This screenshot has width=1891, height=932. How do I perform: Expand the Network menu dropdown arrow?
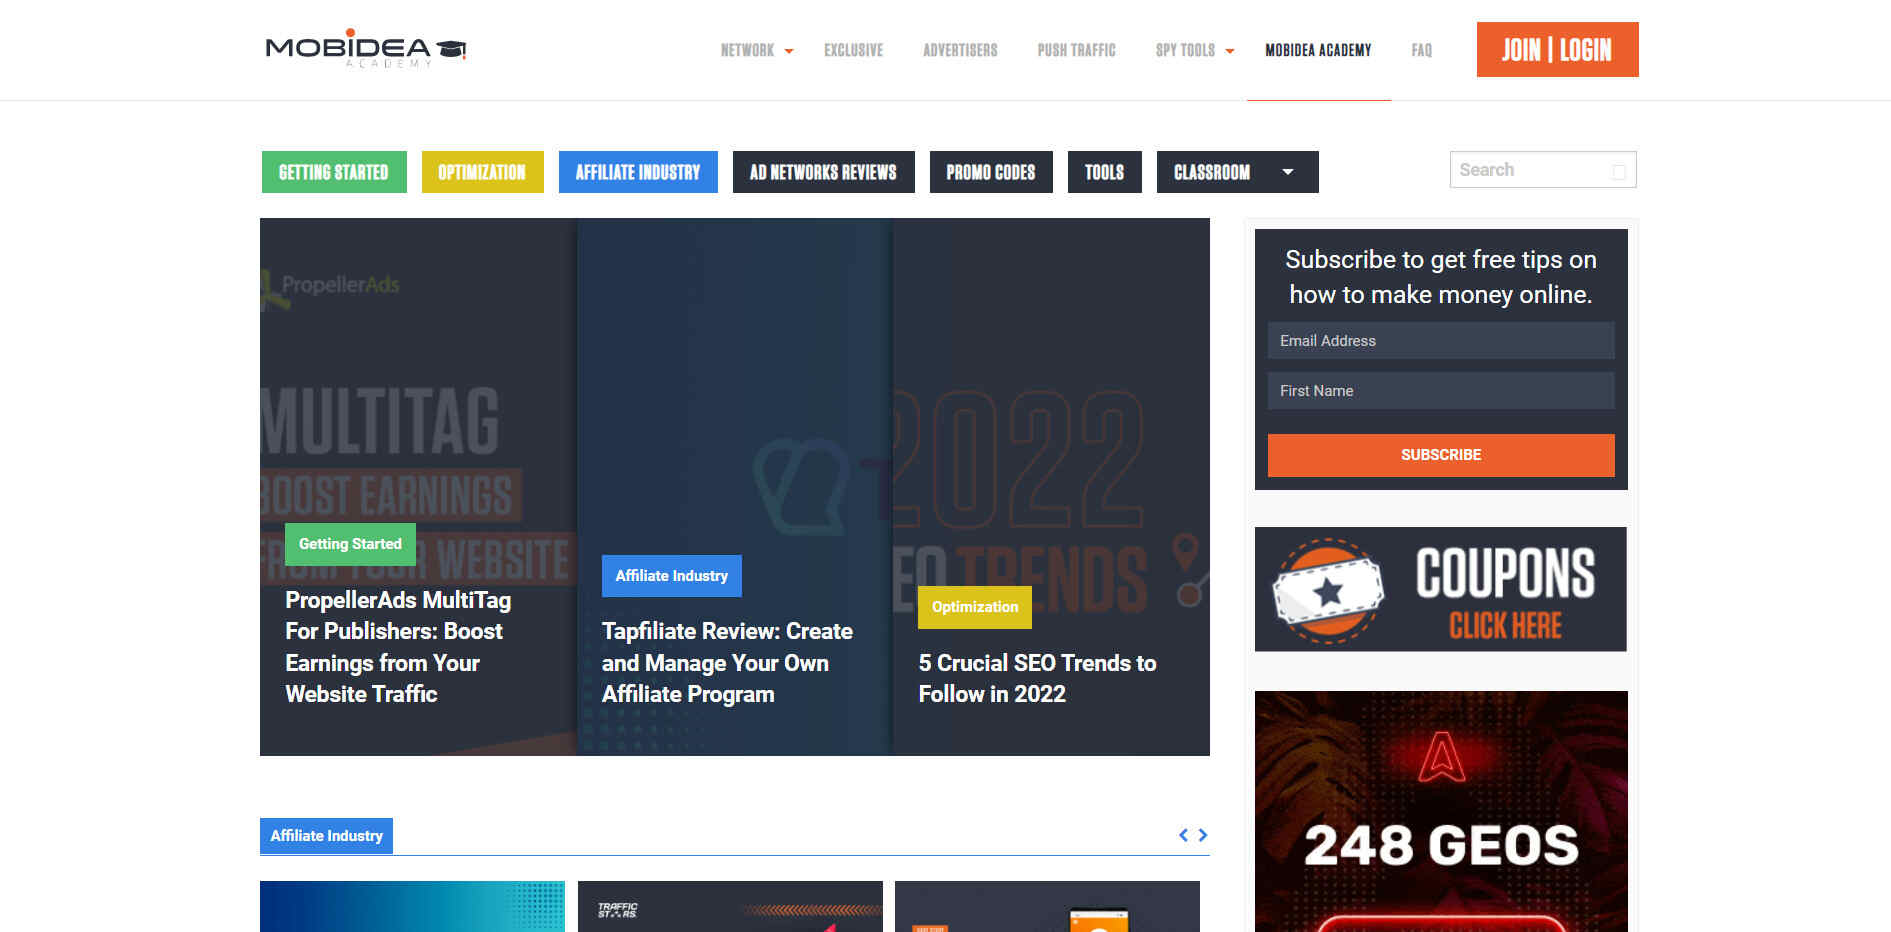click(789, 51)
